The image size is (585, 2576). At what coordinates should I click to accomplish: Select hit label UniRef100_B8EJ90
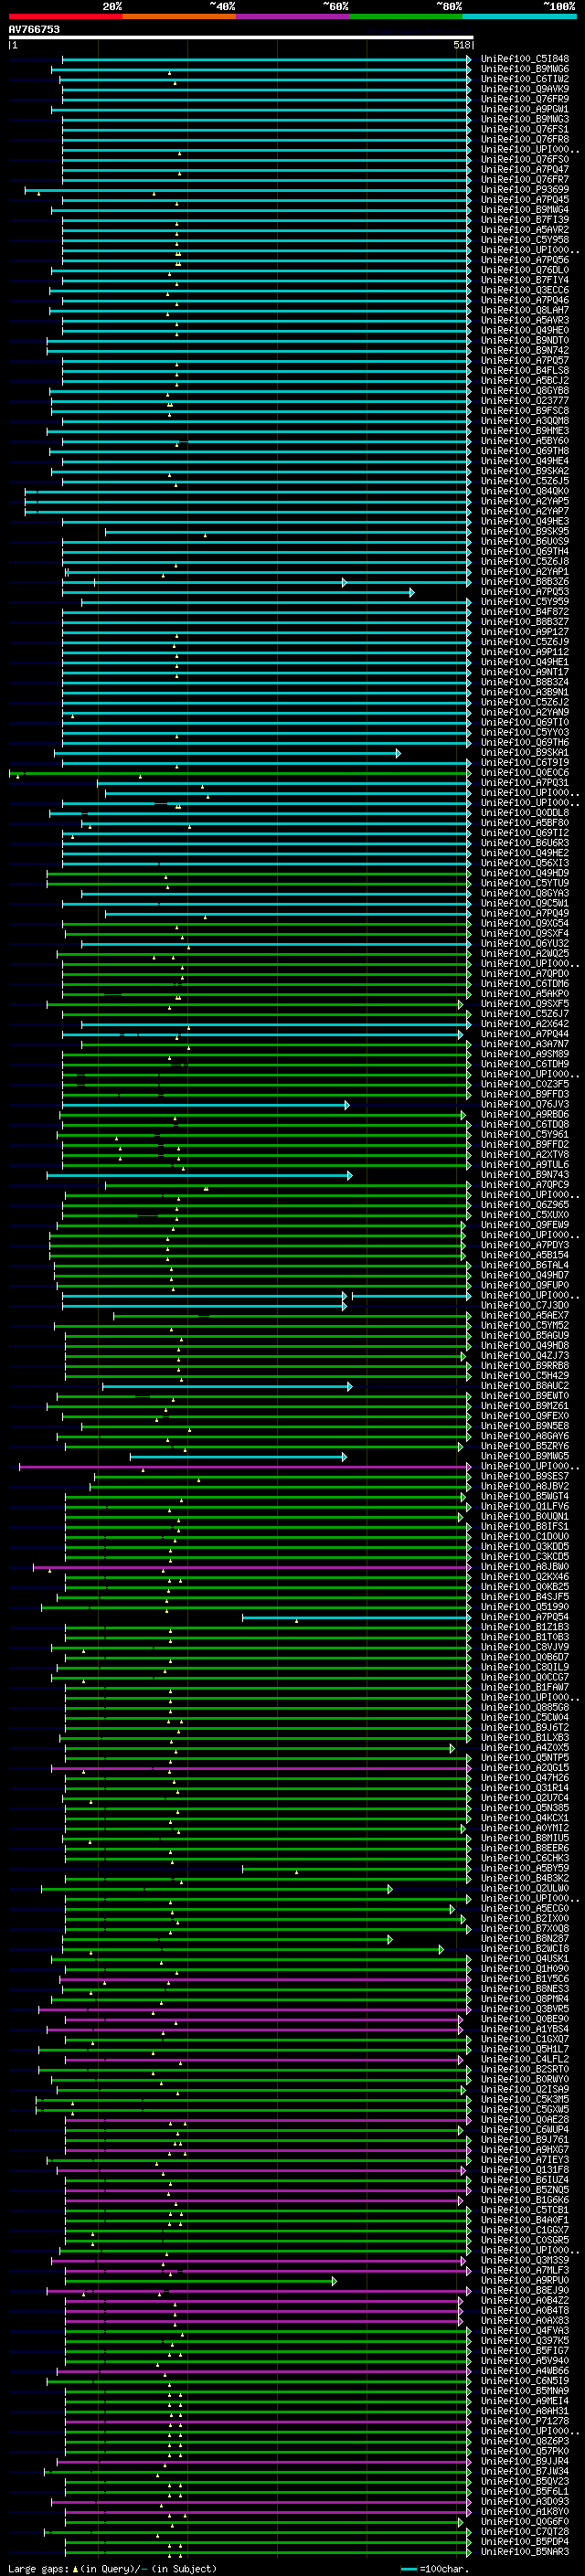click(x=525, y=2290)
